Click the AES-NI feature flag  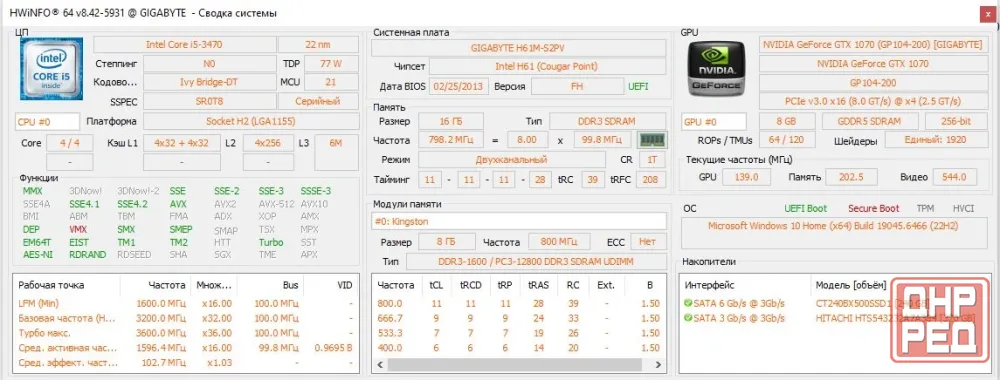tap(37, 255)
